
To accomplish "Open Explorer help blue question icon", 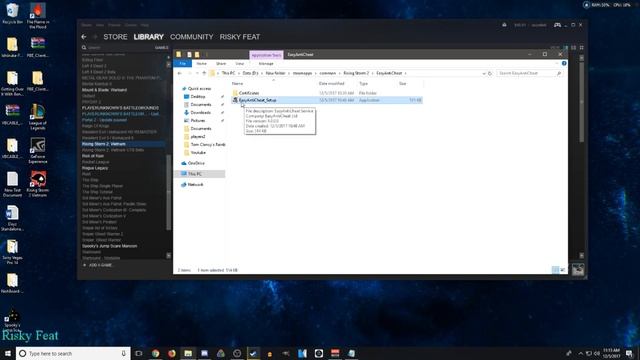I will [564, 63].
